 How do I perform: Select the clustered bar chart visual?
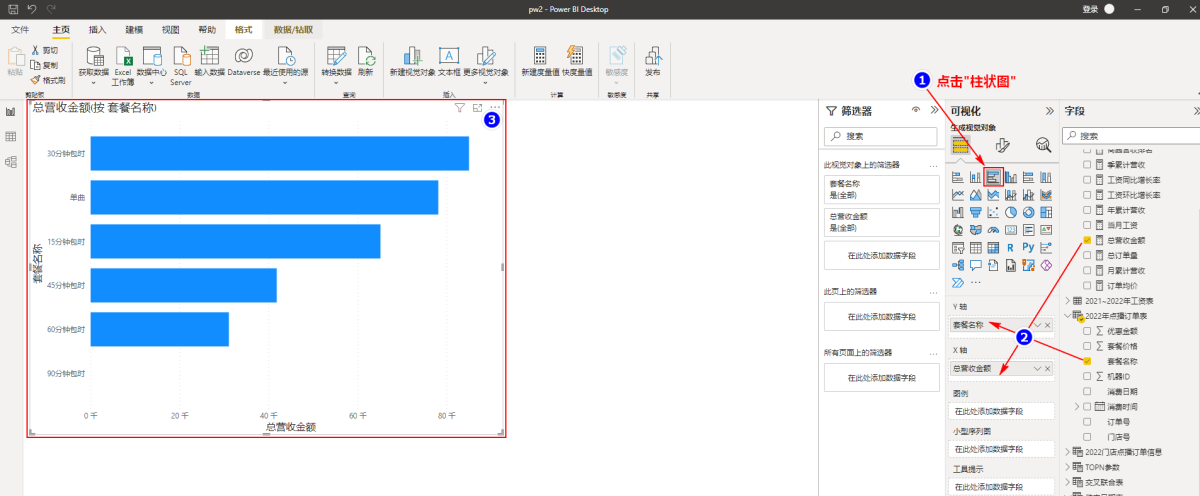(993, 177)
